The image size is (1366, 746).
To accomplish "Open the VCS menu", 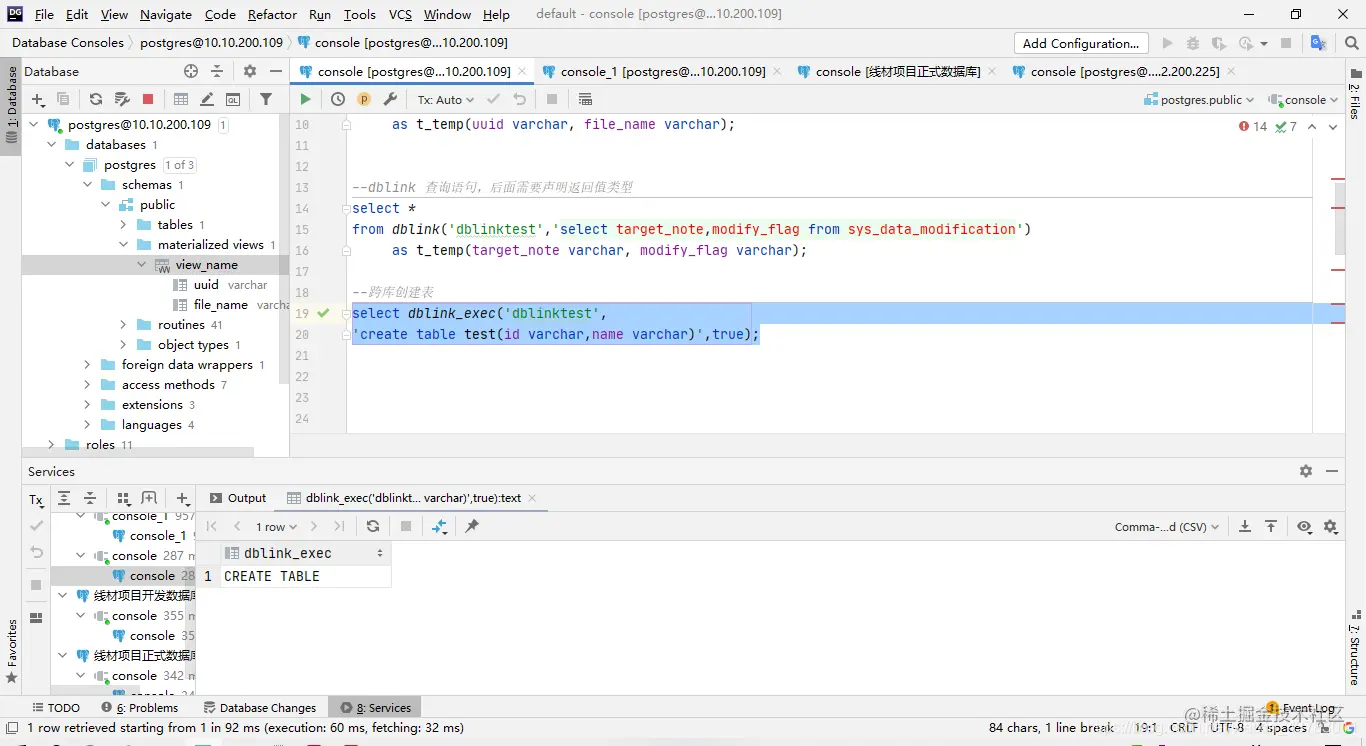I will 400,14.
